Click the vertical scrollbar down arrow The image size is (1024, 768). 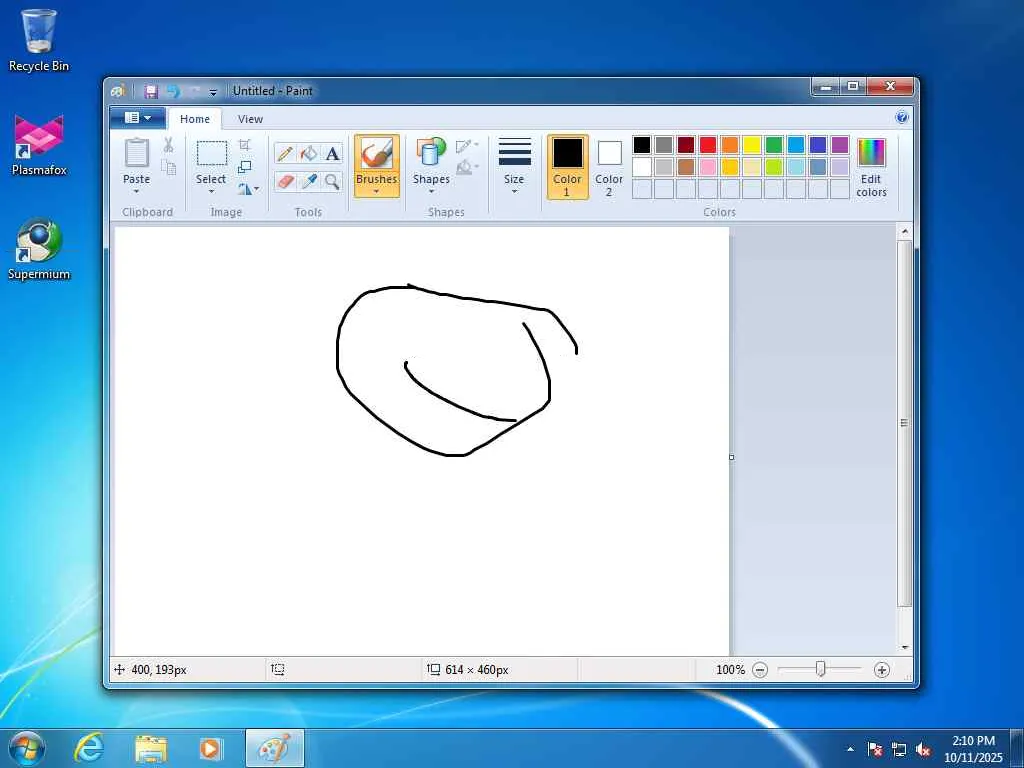[x=905, y=647]
